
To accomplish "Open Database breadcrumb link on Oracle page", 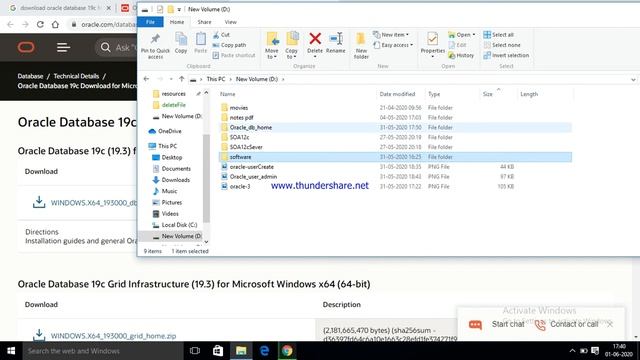I will [30, 76].
